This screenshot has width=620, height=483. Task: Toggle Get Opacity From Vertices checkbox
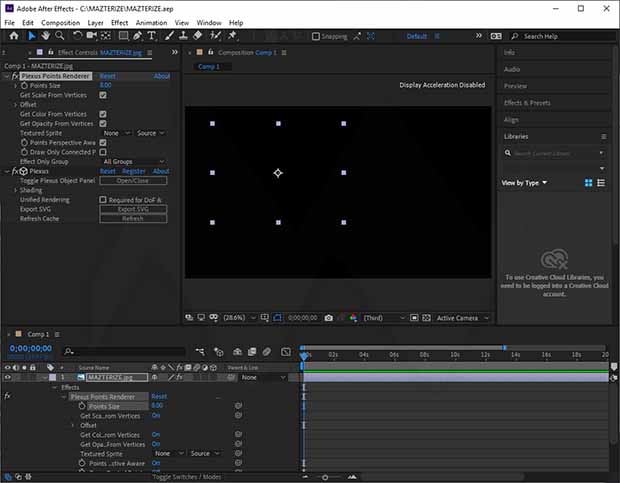[x=103, y=124]
